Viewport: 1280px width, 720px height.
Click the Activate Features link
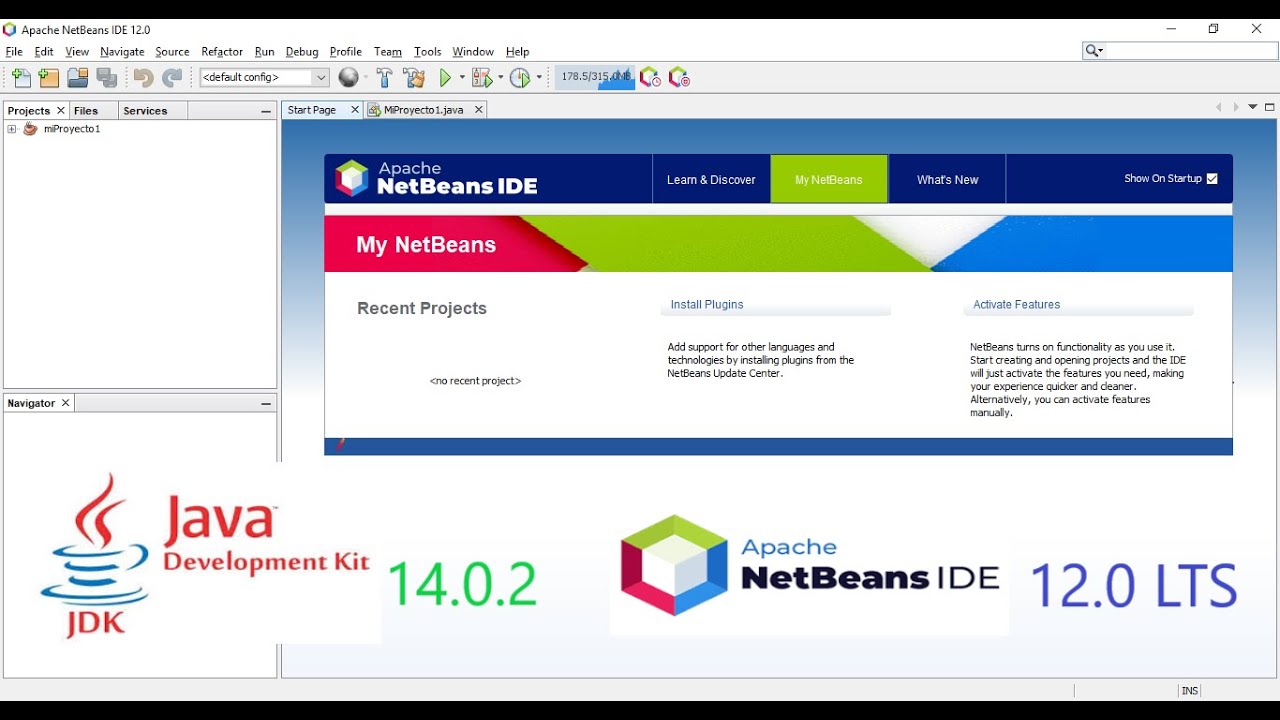[x=1016, y=305]
